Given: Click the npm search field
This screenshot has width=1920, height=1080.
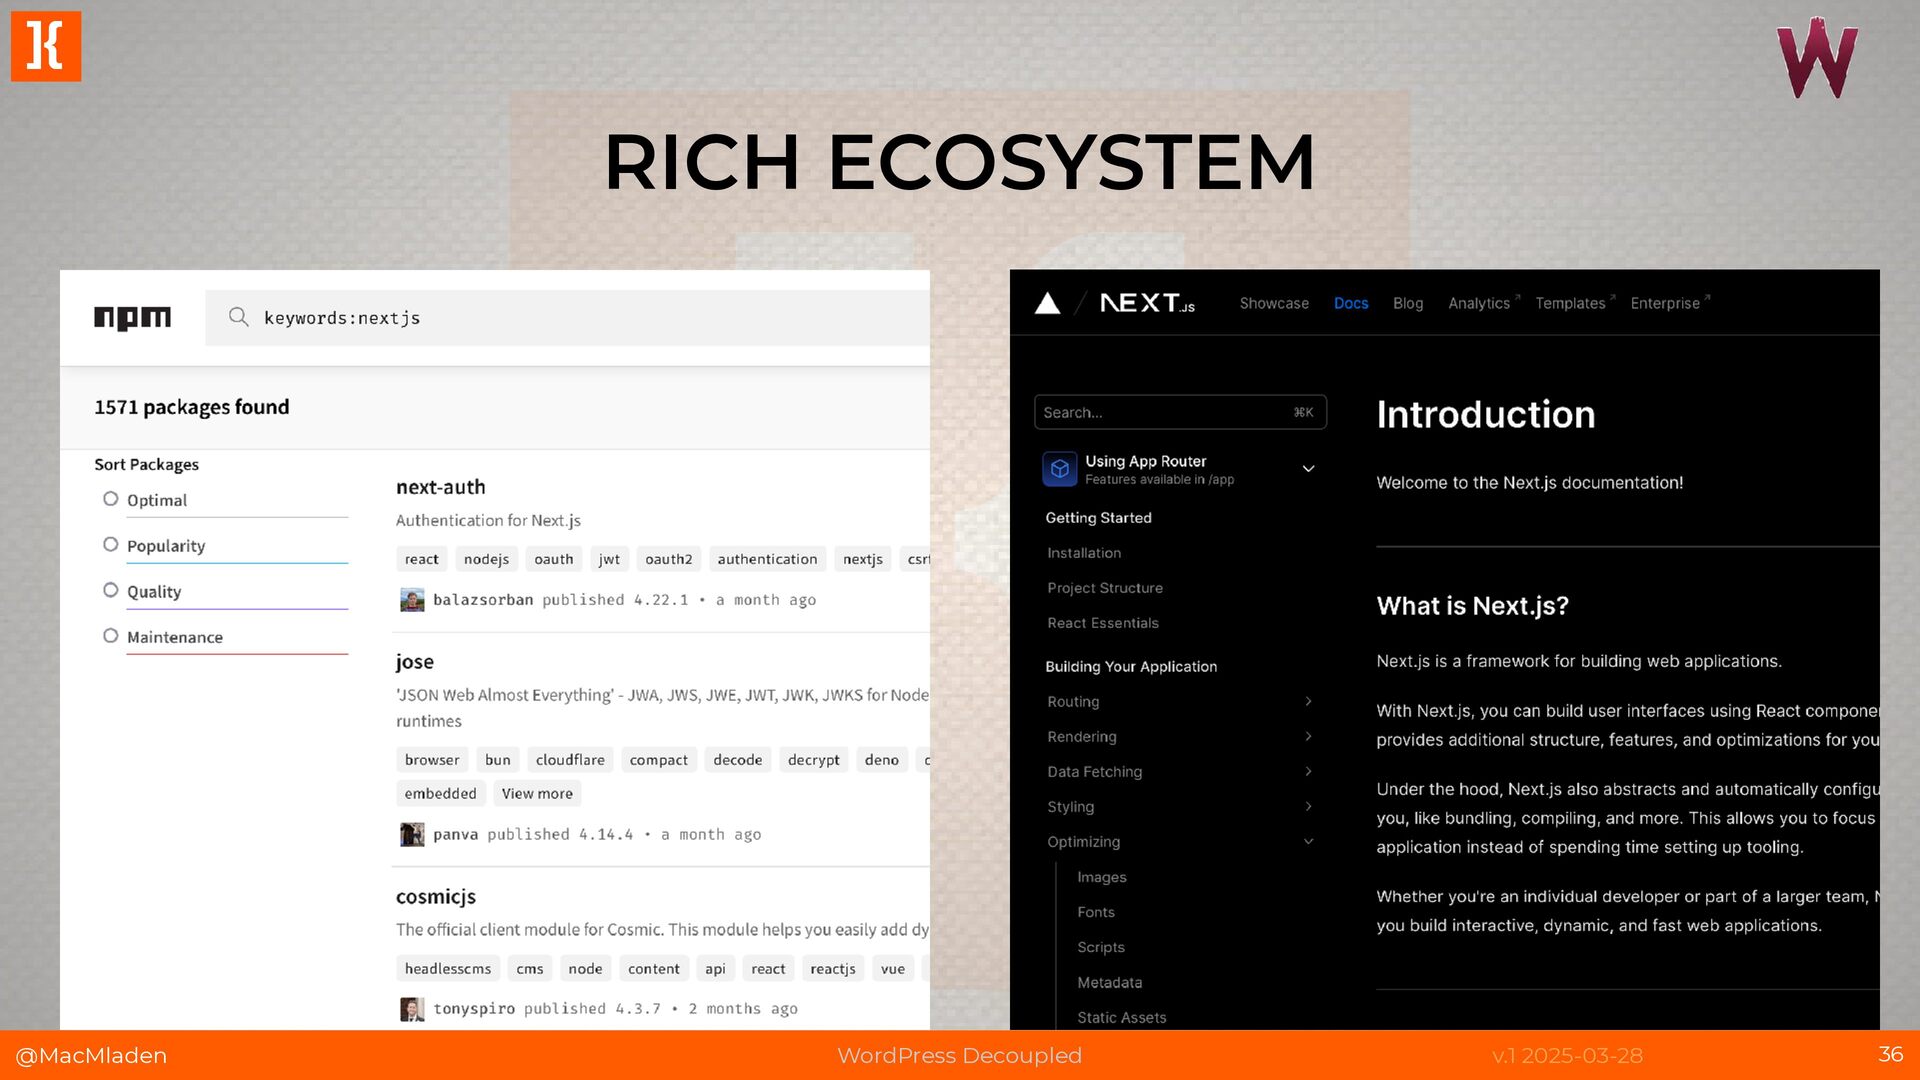Looking at the screenshot, I should click(568, 318).
